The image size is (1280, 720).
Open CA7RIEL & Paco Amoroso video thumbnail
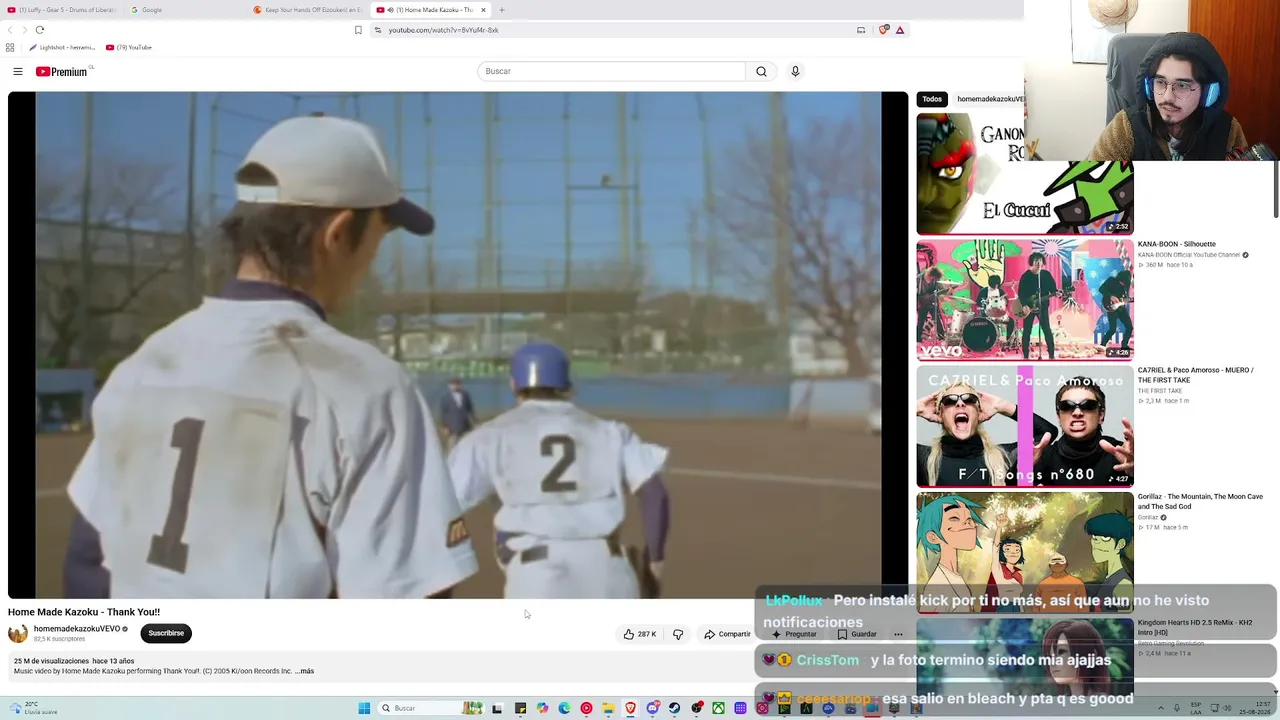tap(1025, 426)
